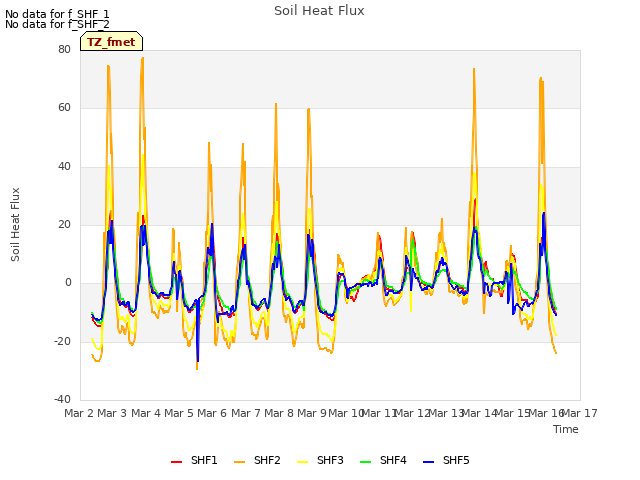This screenshot has height=480, width=640.
Task: Click the -20 y-axis tick label
Action: point(62,341)
